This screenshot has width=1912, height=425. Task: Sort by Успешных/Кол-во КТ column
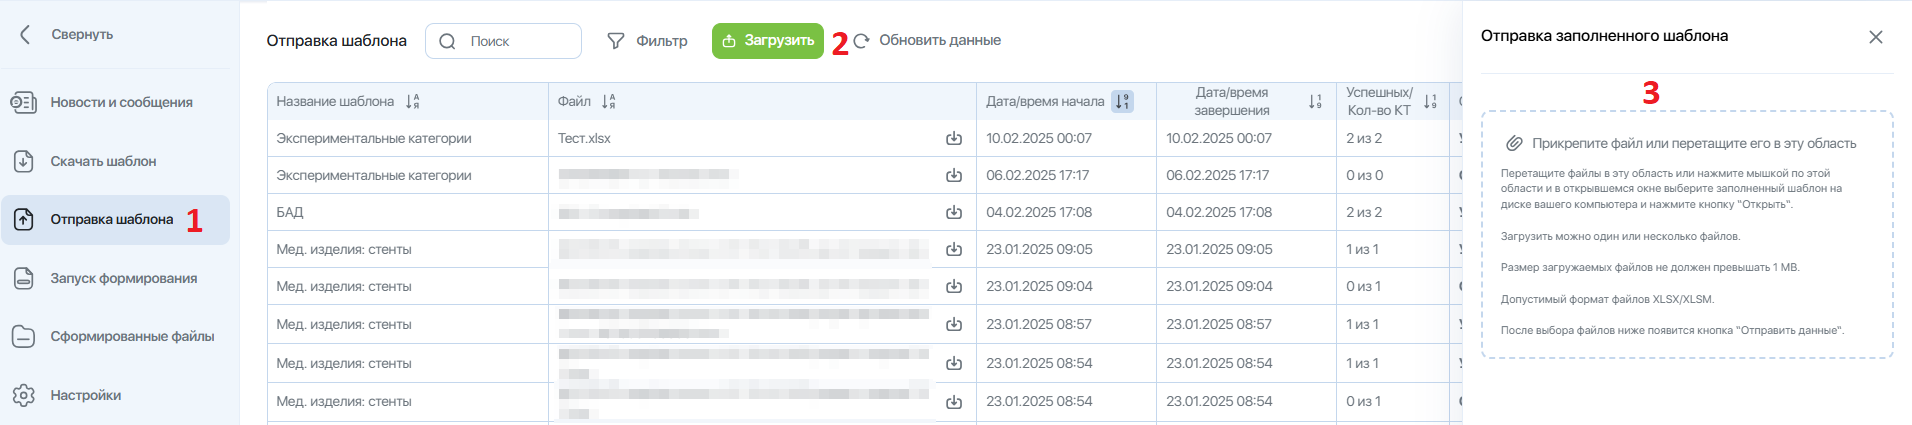[1430, 101]
